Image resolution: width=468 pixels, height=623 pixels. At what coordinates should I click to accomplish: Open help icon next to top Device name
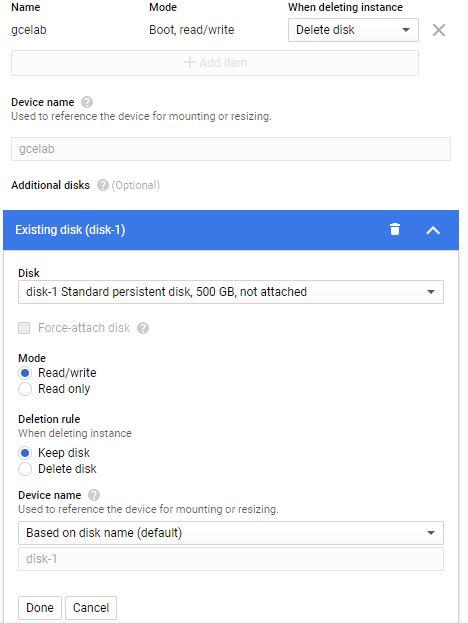click(x=87, y=102)
